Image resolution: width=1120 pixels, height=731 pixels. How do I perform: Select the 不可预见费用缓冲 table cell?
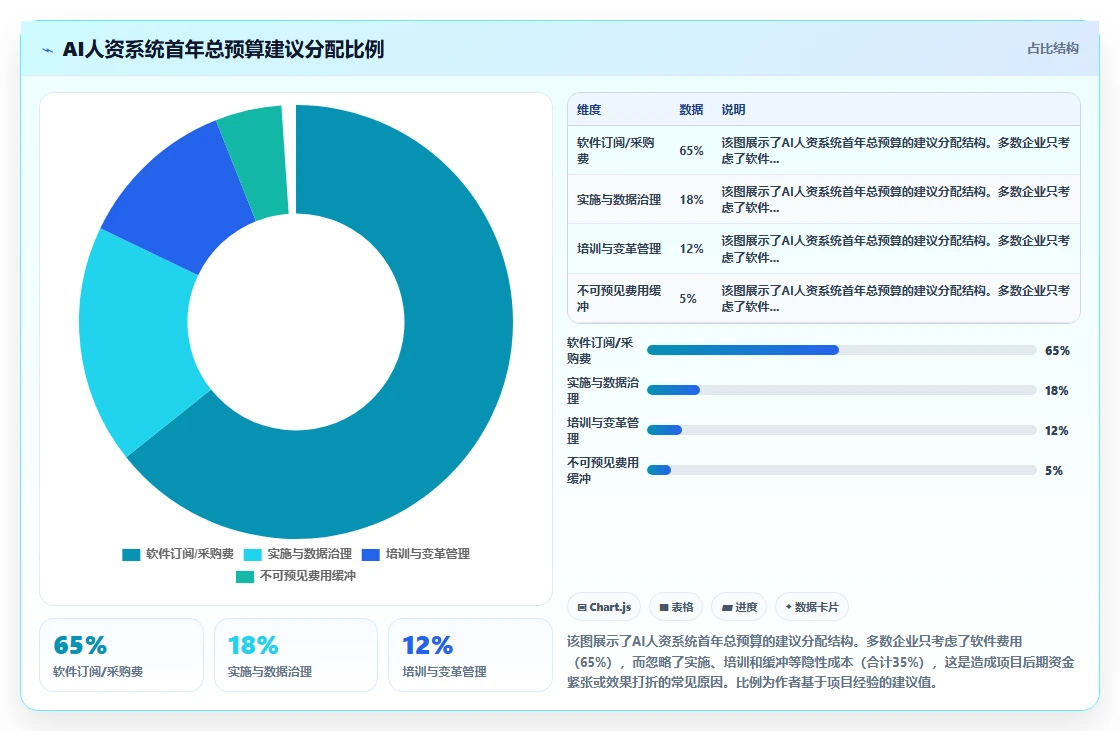619,299
